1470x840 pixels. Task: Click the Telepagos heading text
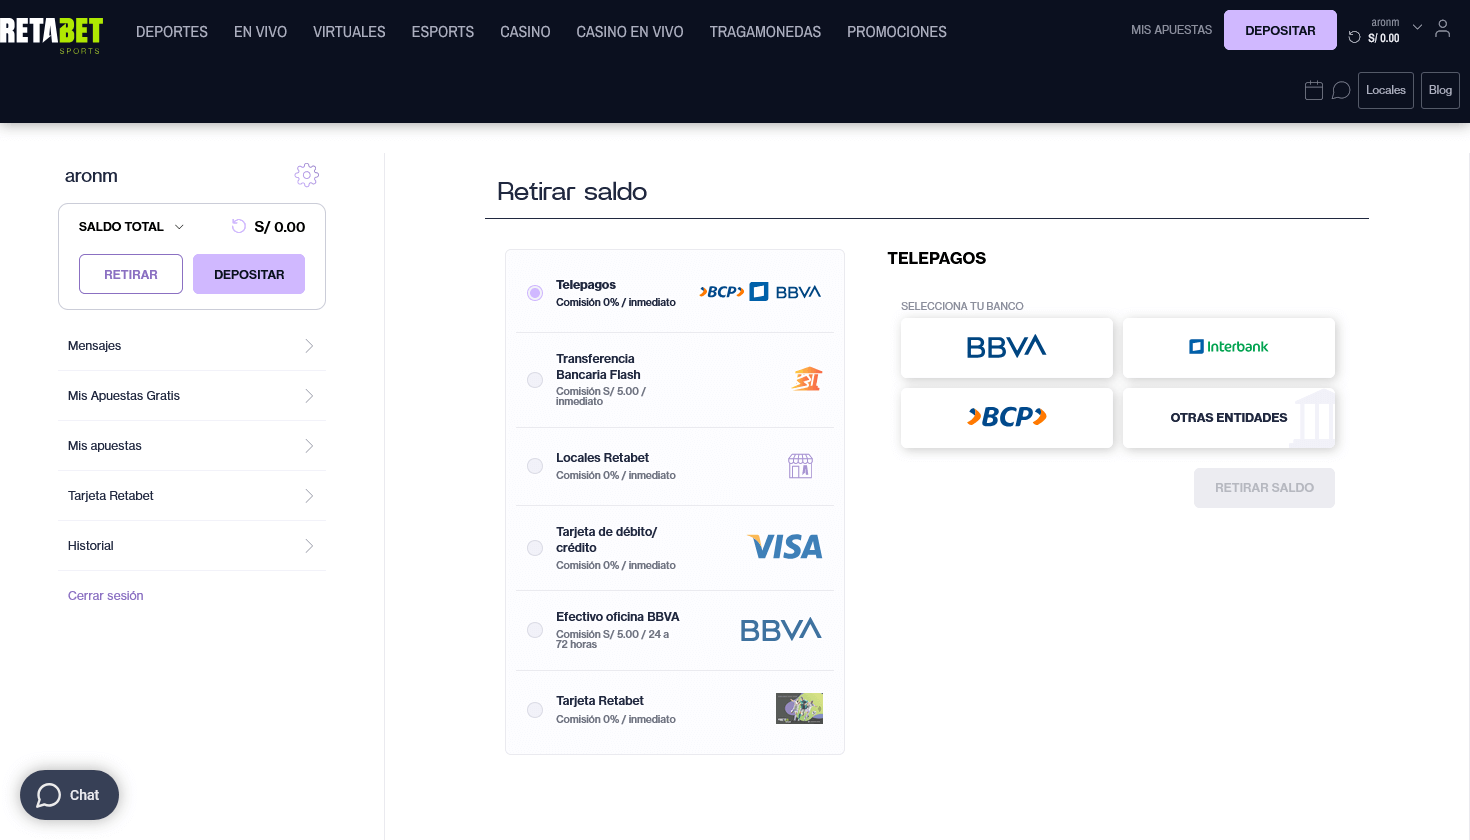tap(937, 258)
